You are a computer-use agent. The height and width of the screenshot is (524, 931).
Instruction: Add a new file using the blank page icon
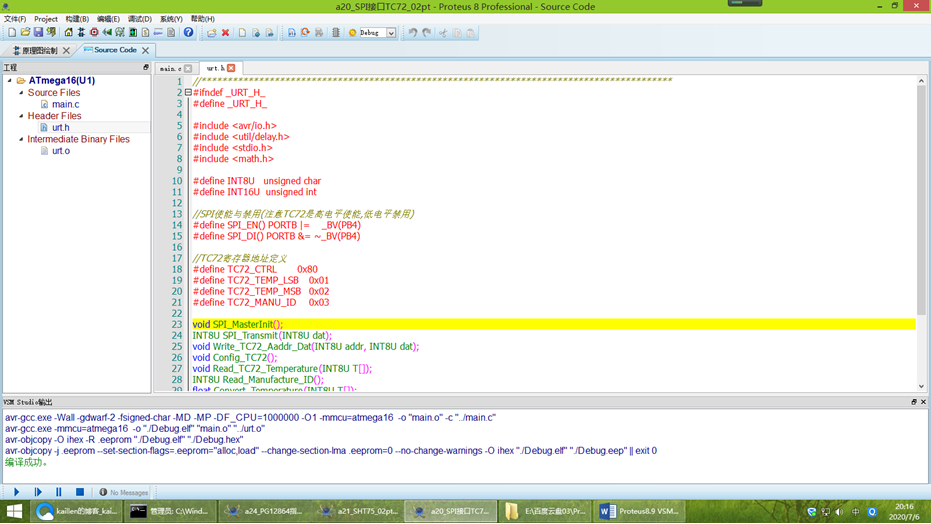242,33
